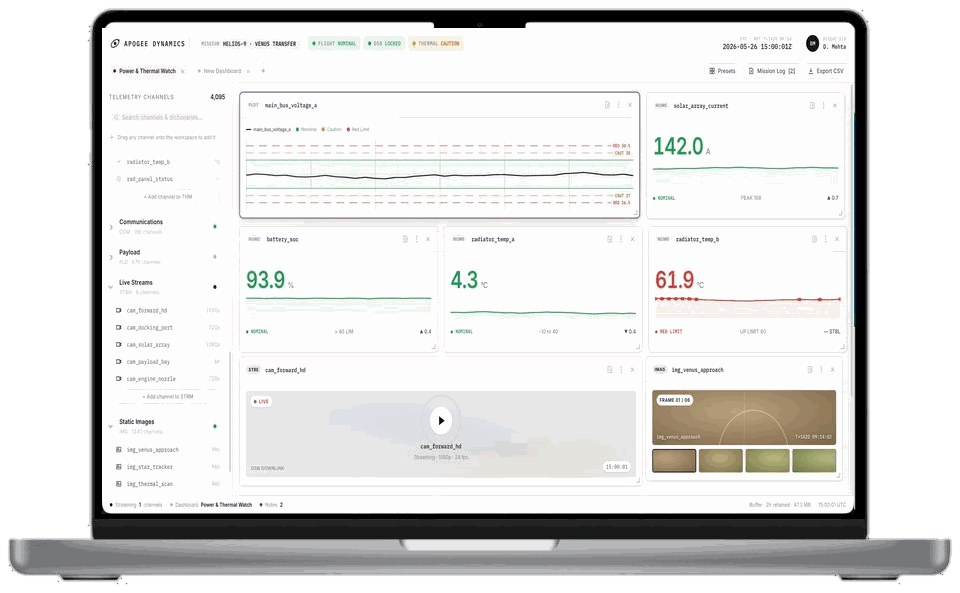Open note icon on radiator_temp_b panel
This screenshot has height=593, width=960.
(x=814, y=239)
